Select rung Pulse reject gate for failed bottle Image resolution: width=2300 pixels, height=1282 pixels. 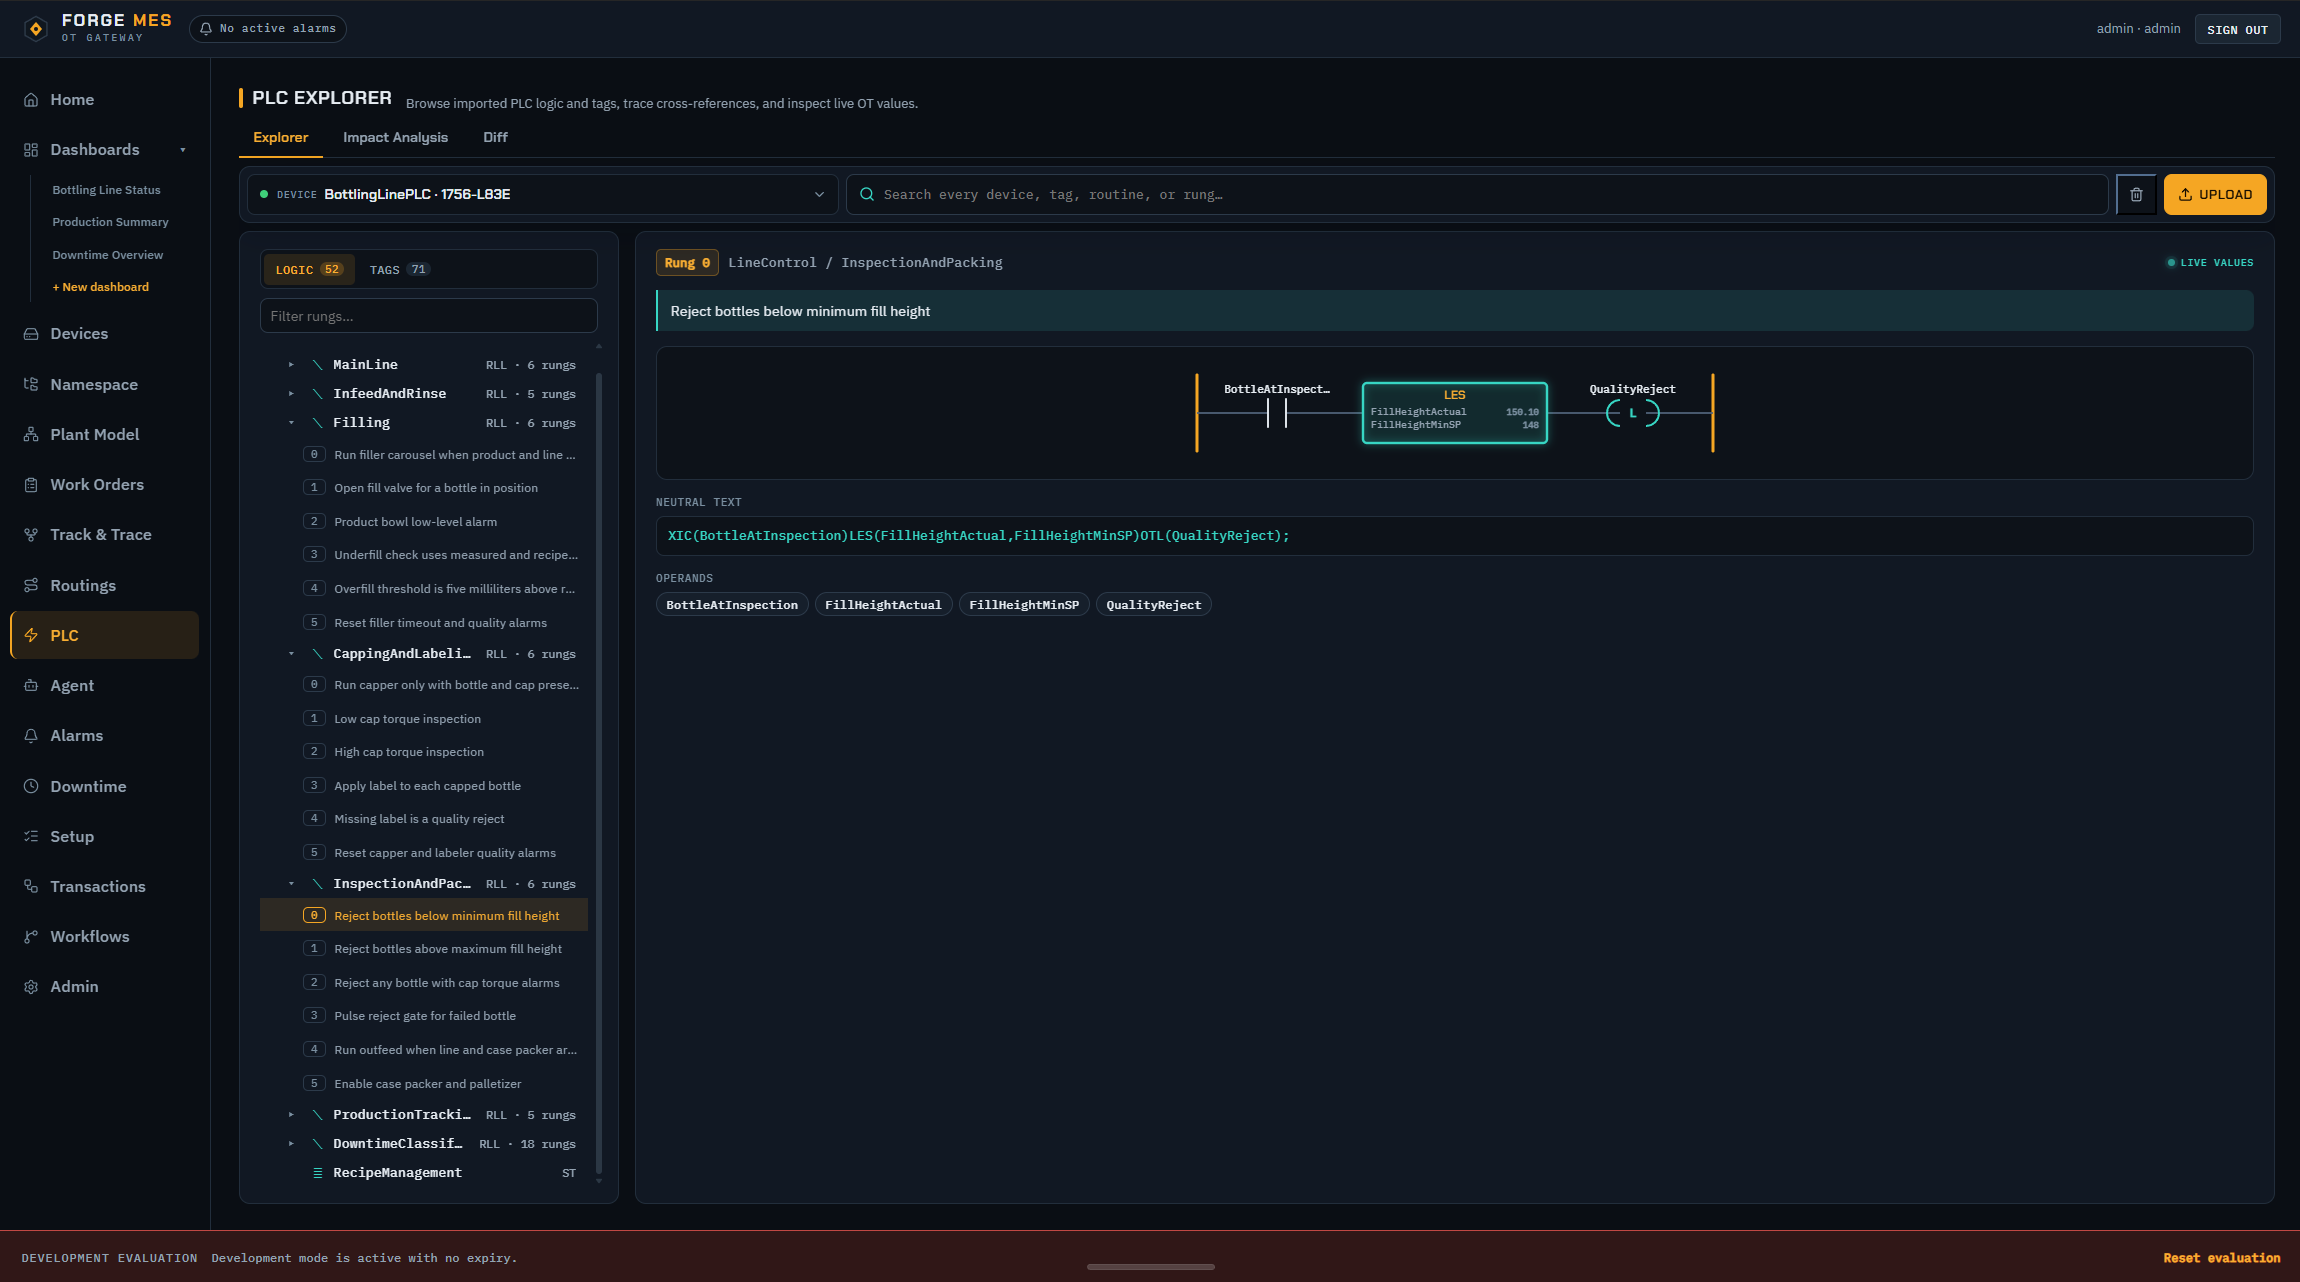pyautogui.click(x=424, y=1016)
